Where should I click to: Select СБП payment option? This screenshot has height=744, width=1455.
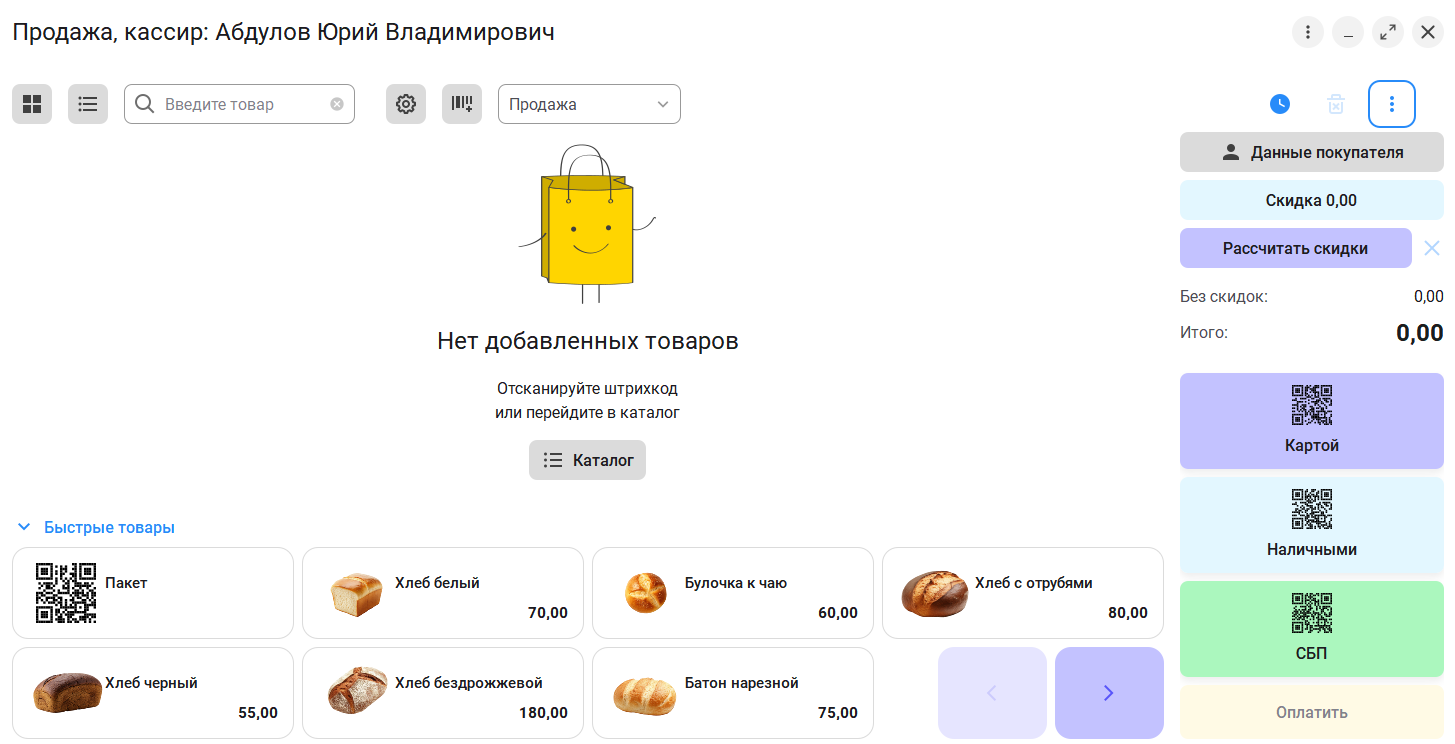pyautogui.click(x=1311, y=629)
